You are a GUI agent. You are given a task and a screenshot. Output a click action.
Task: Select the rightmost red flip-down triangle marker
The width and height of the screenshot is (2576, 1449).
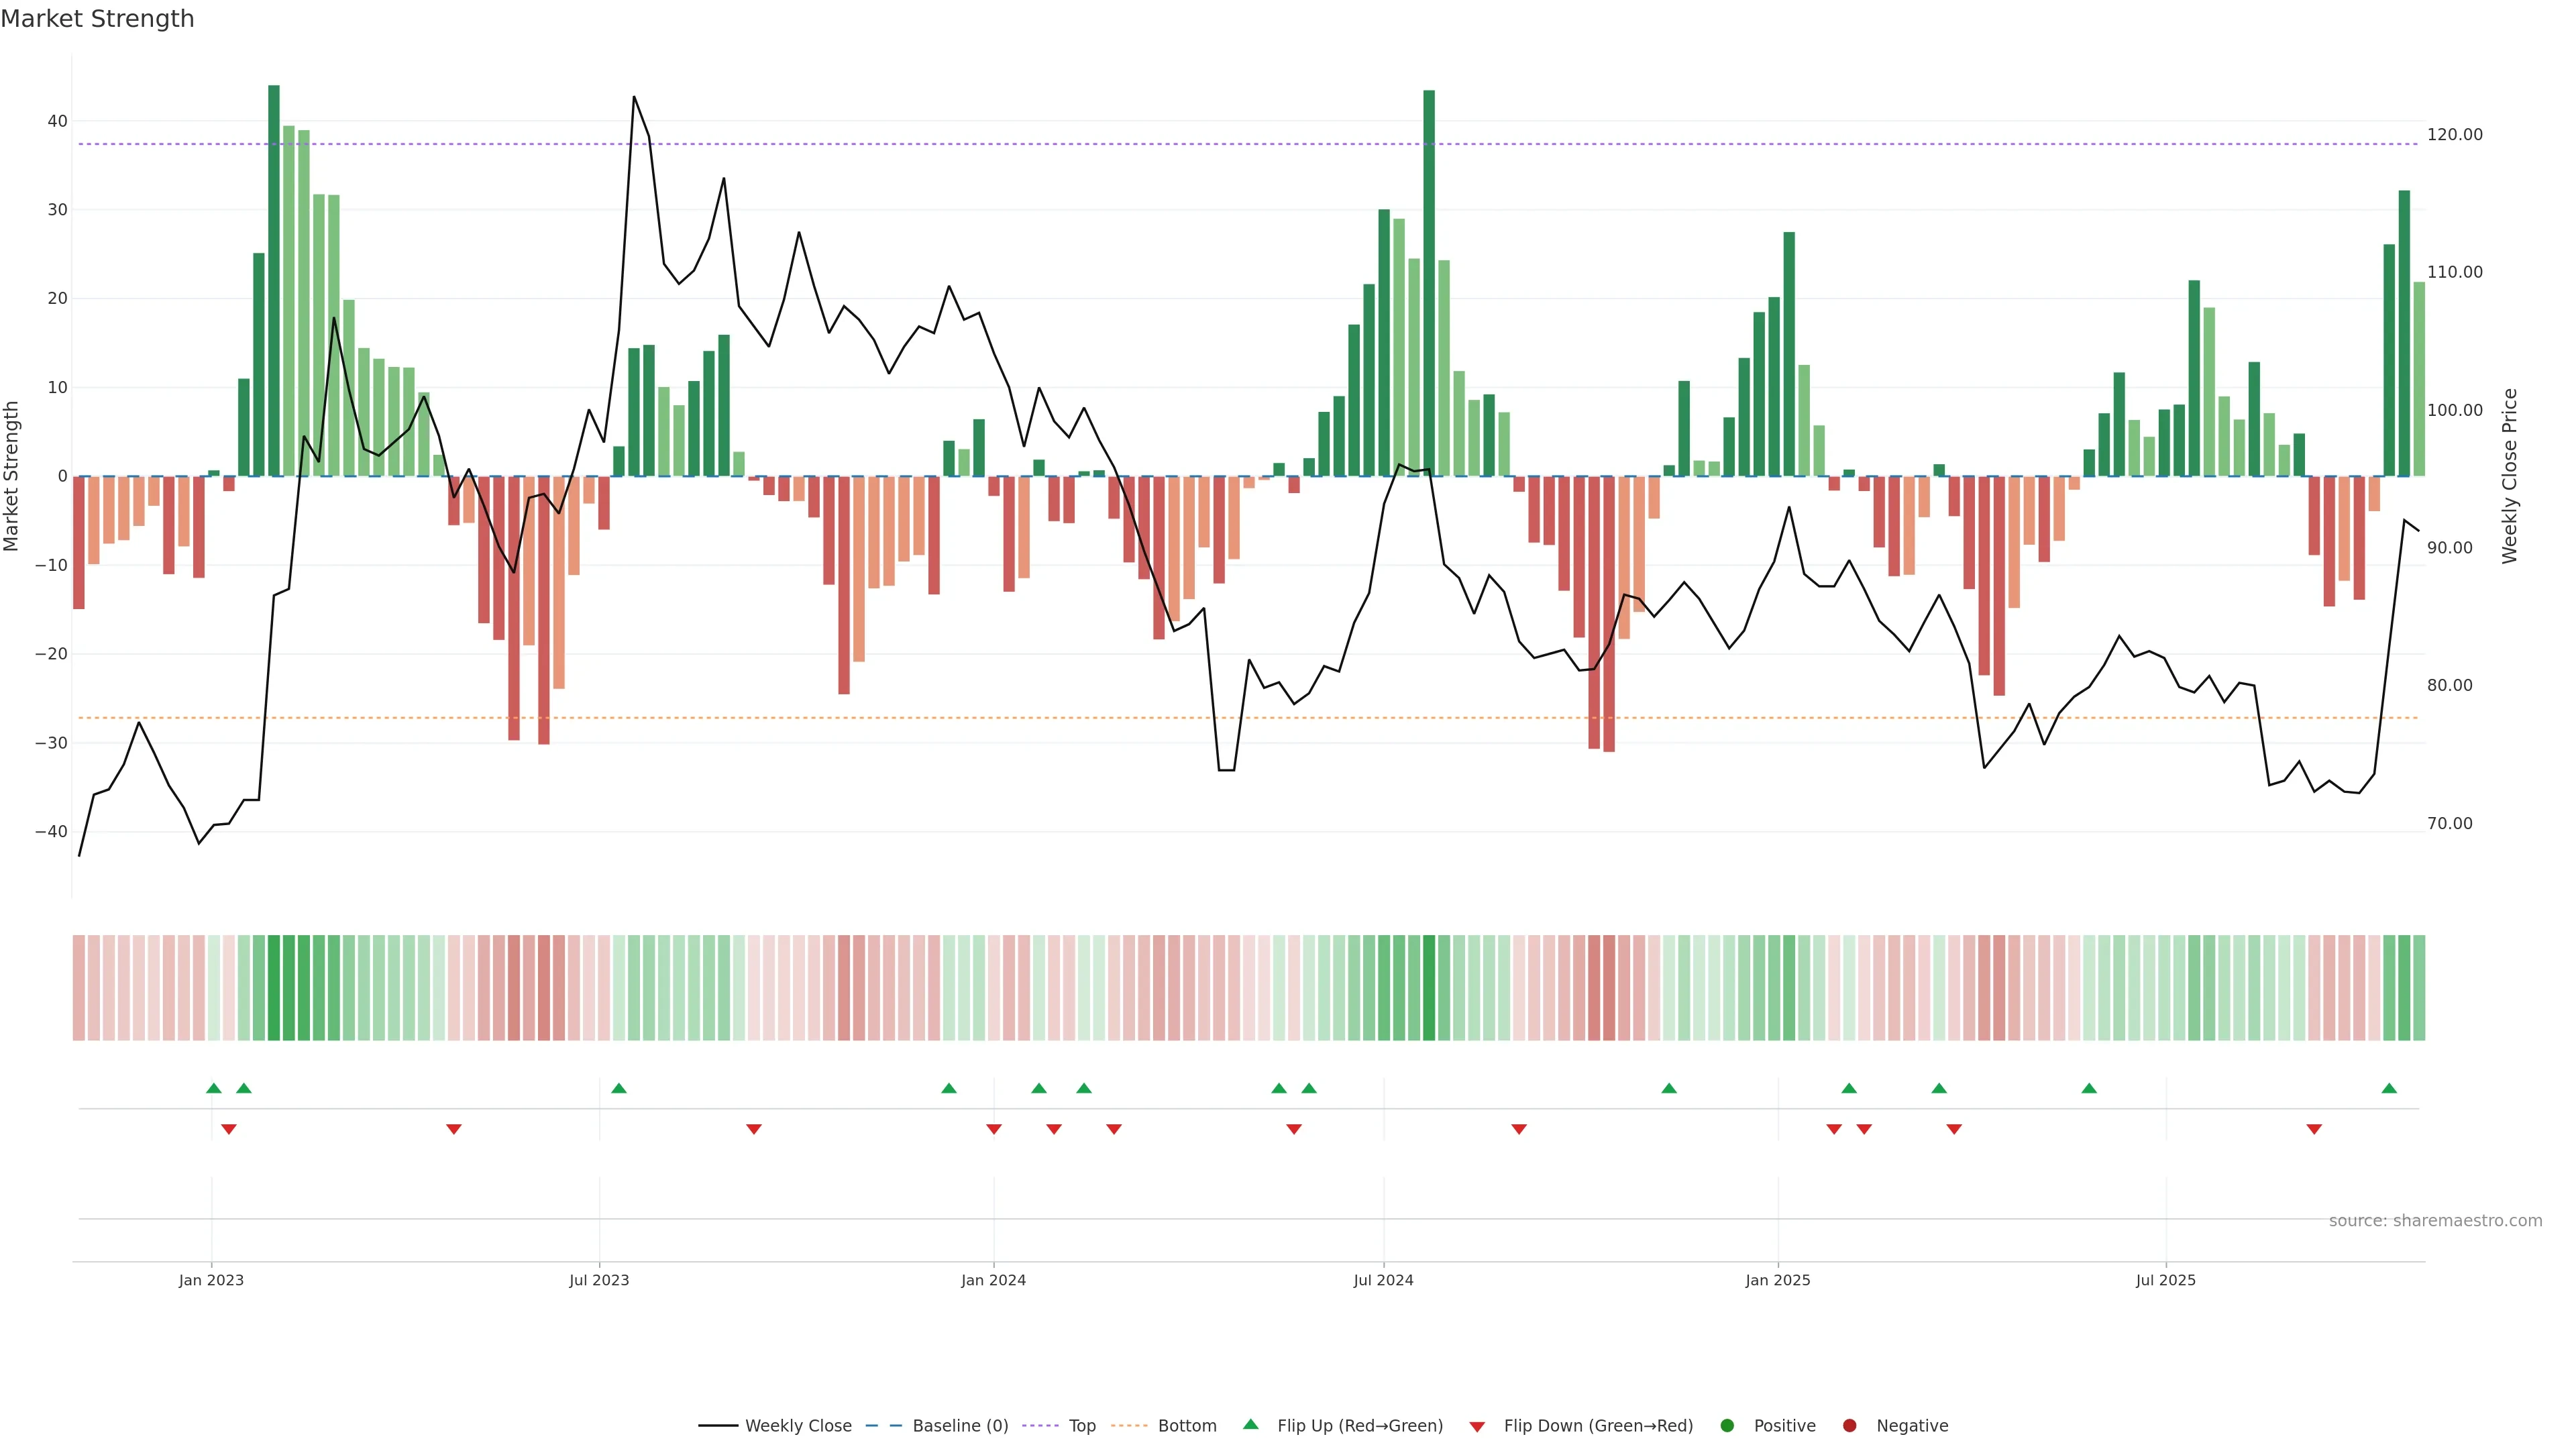[2314, 1129]
